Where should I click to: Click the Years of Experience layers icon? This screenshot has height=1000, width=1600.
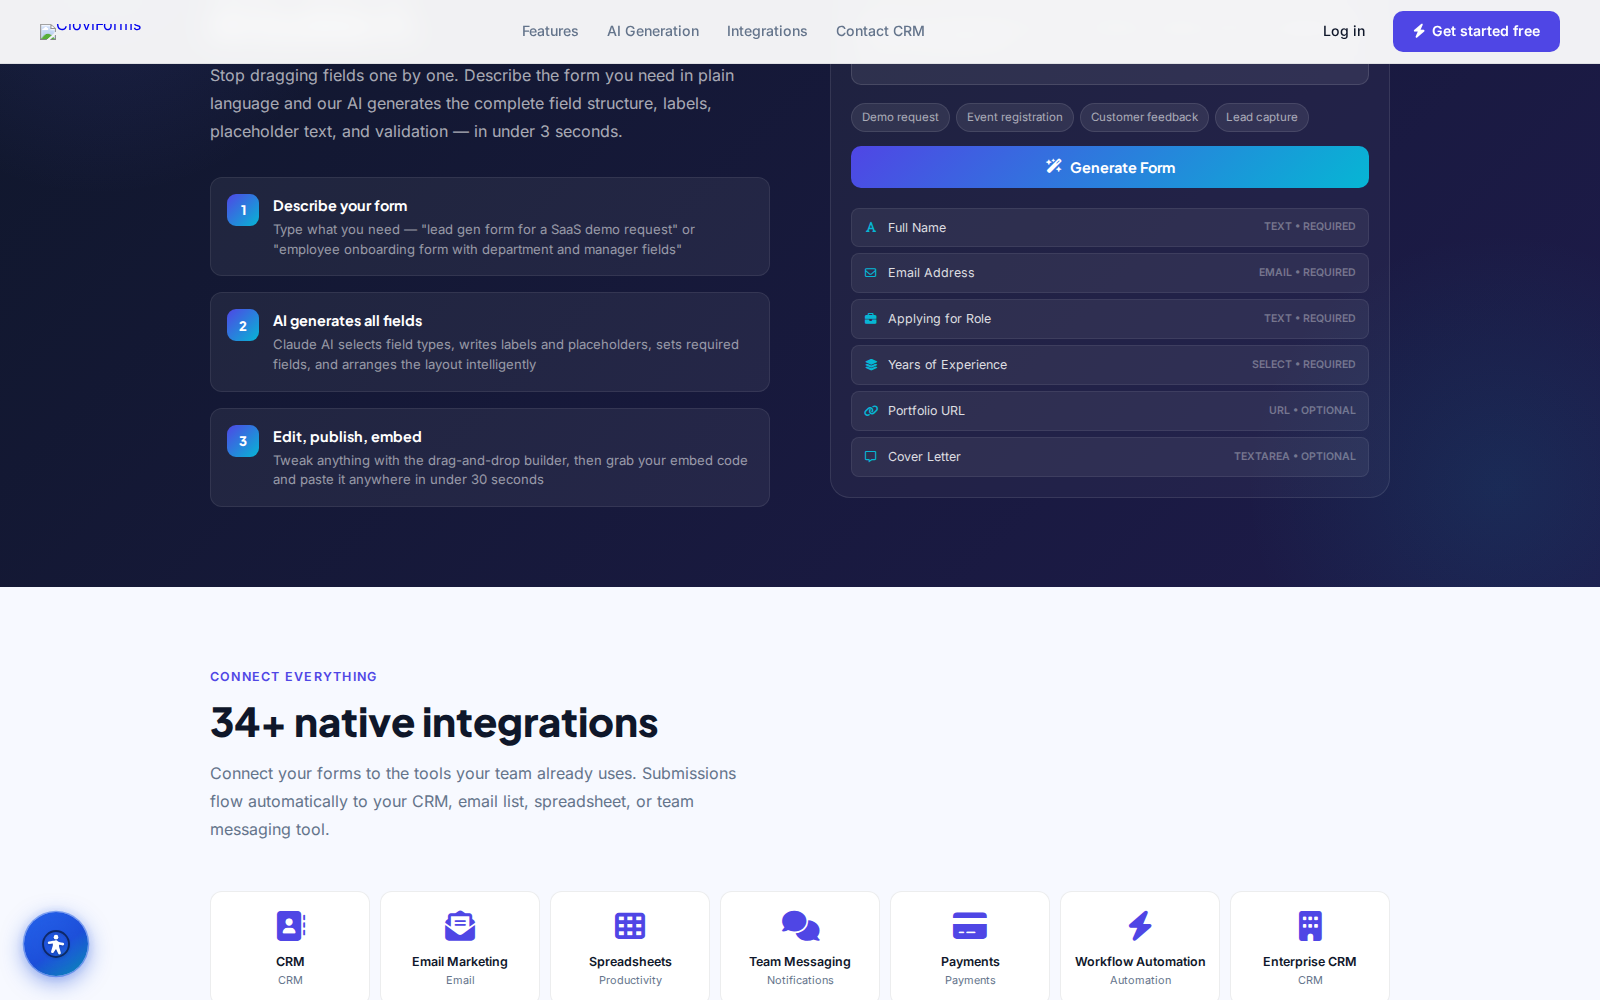(x=871, y=365)
